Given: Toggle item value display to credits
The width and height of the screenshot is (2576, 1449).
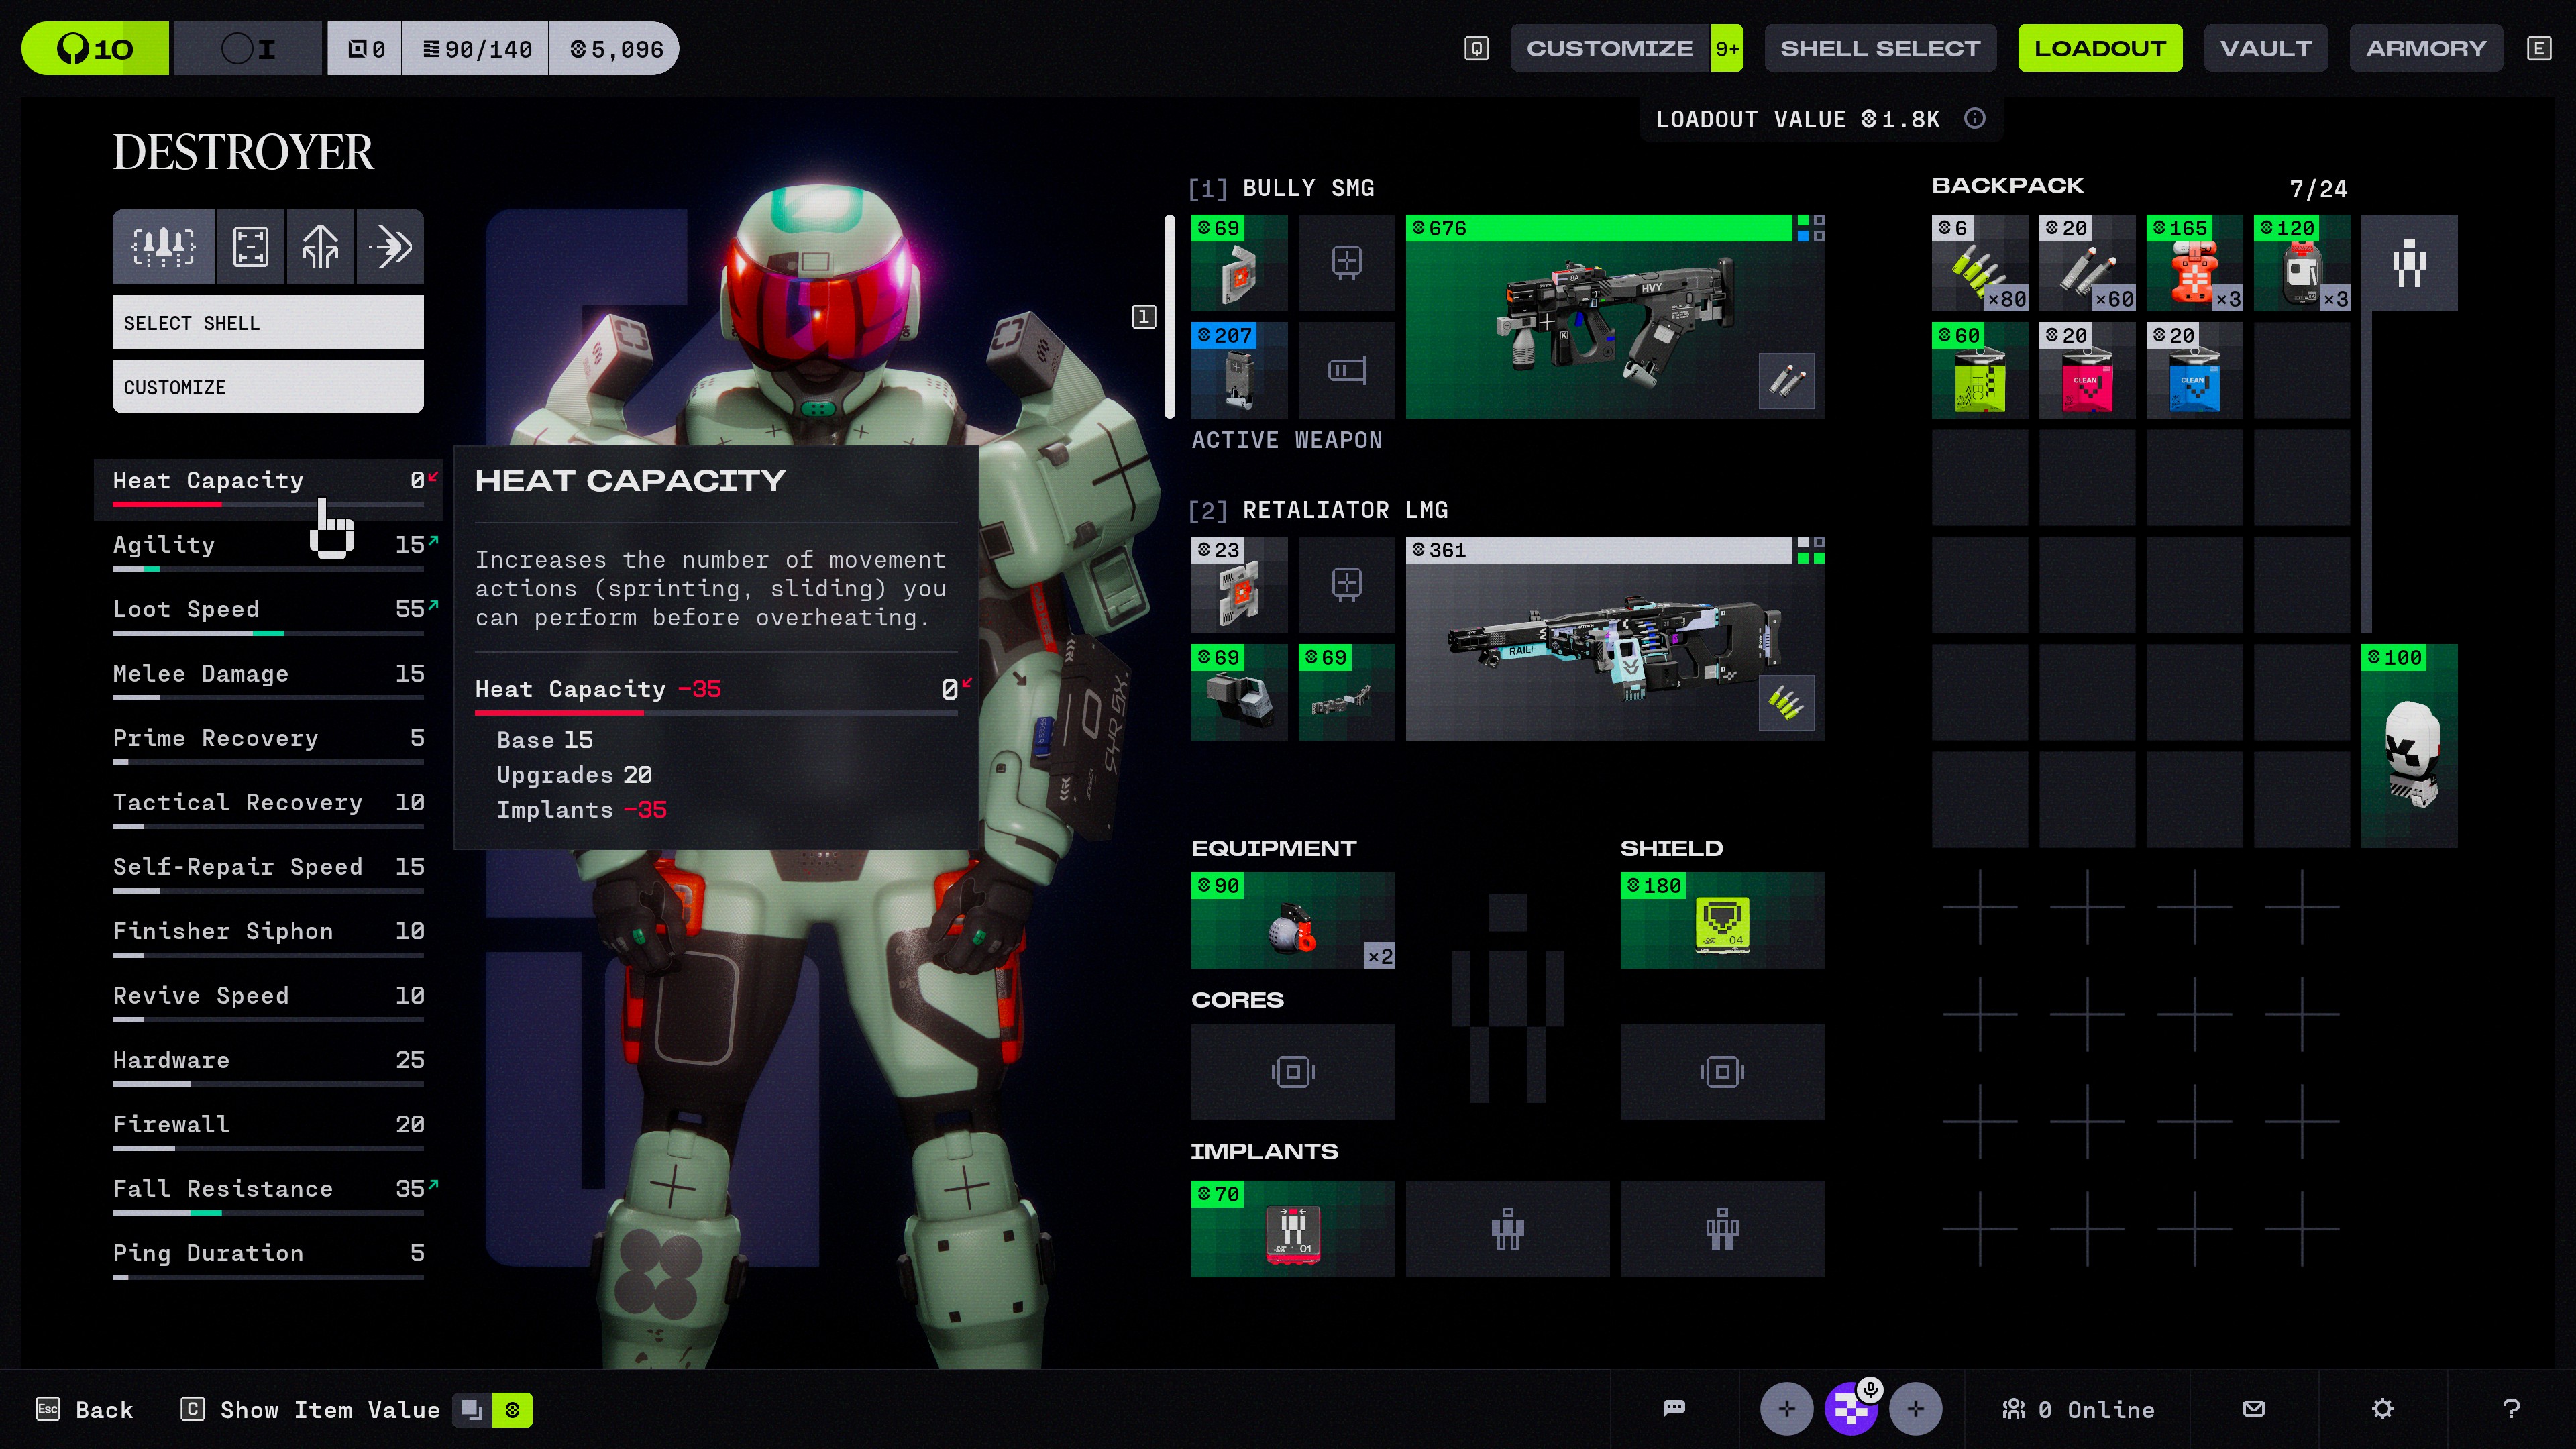Looking at the screenshot, I should tap(513, 1410).
